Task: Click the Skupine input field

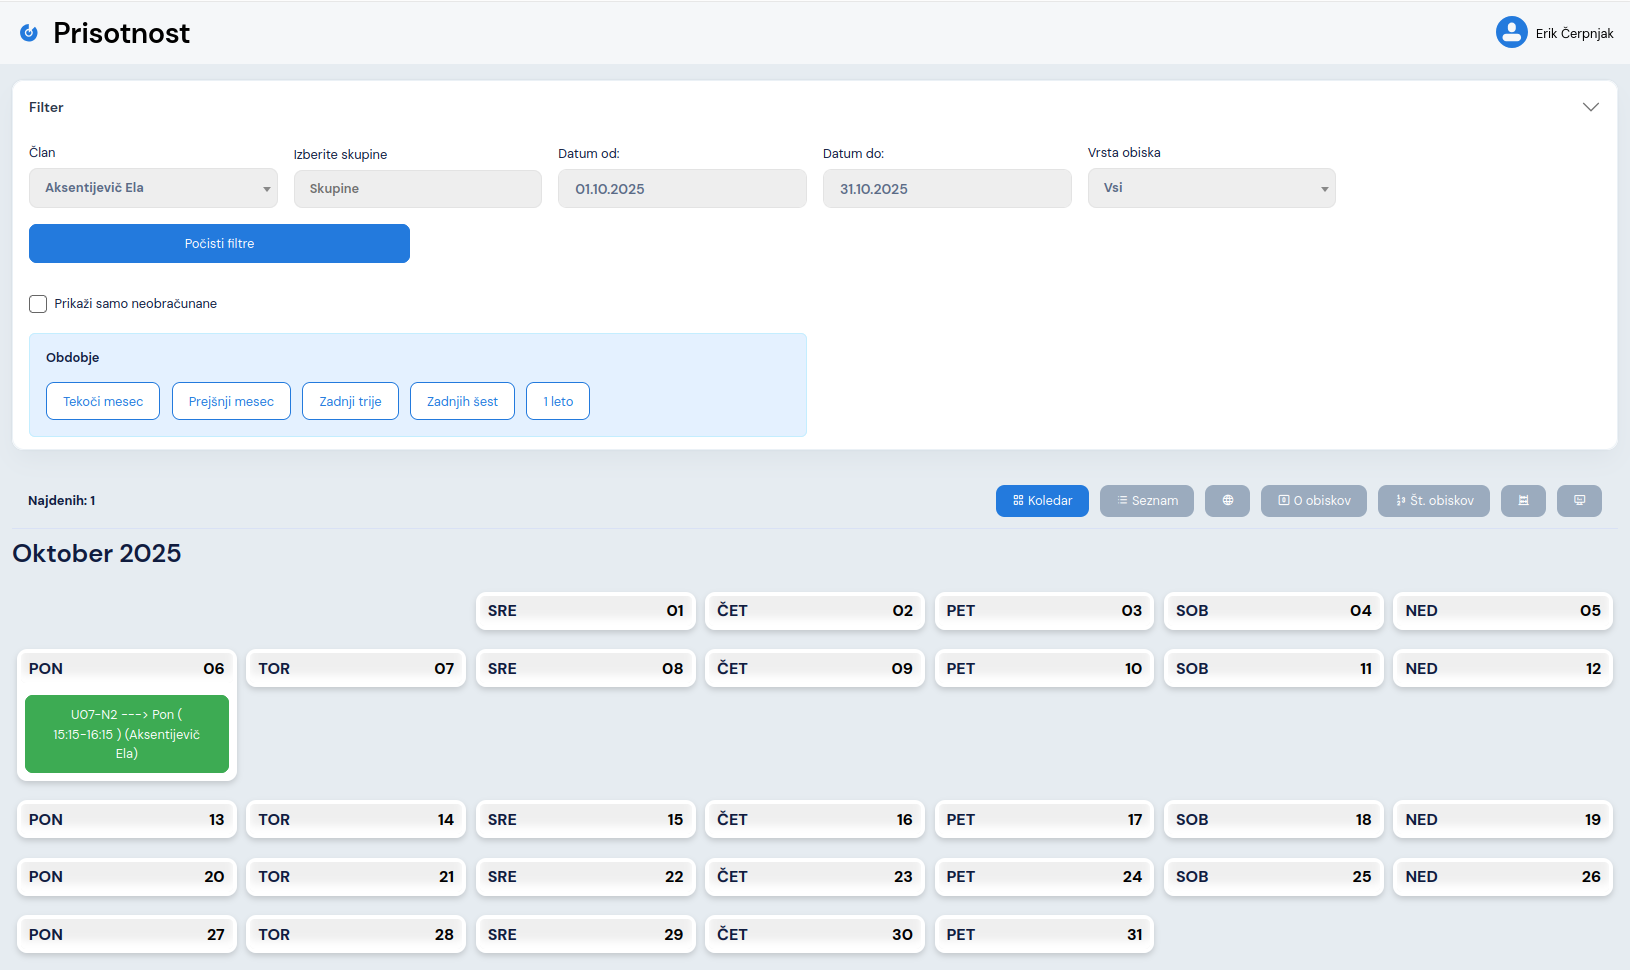Action: [x=417, y=189]
